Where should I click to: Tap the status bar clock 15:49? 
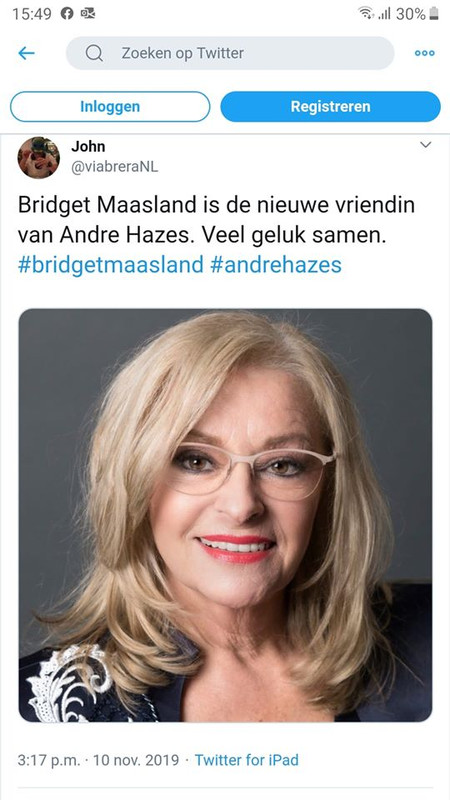click(x=32, y=14)
